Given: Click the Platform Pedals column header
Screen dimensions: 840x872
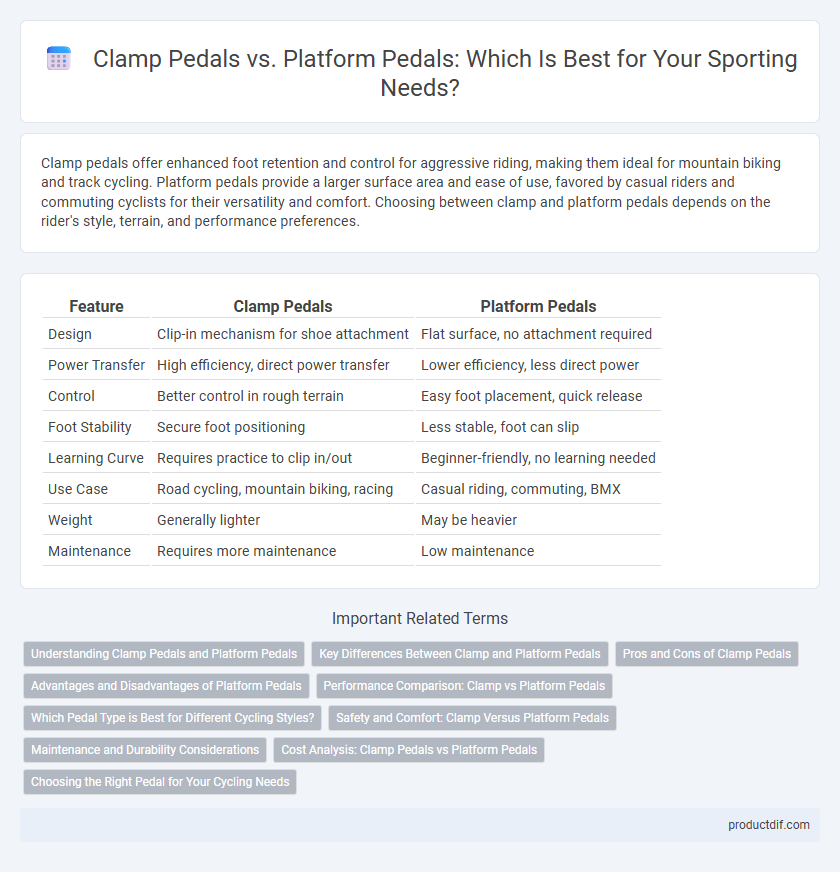Looking at the screenshot, I should [538, 306].
